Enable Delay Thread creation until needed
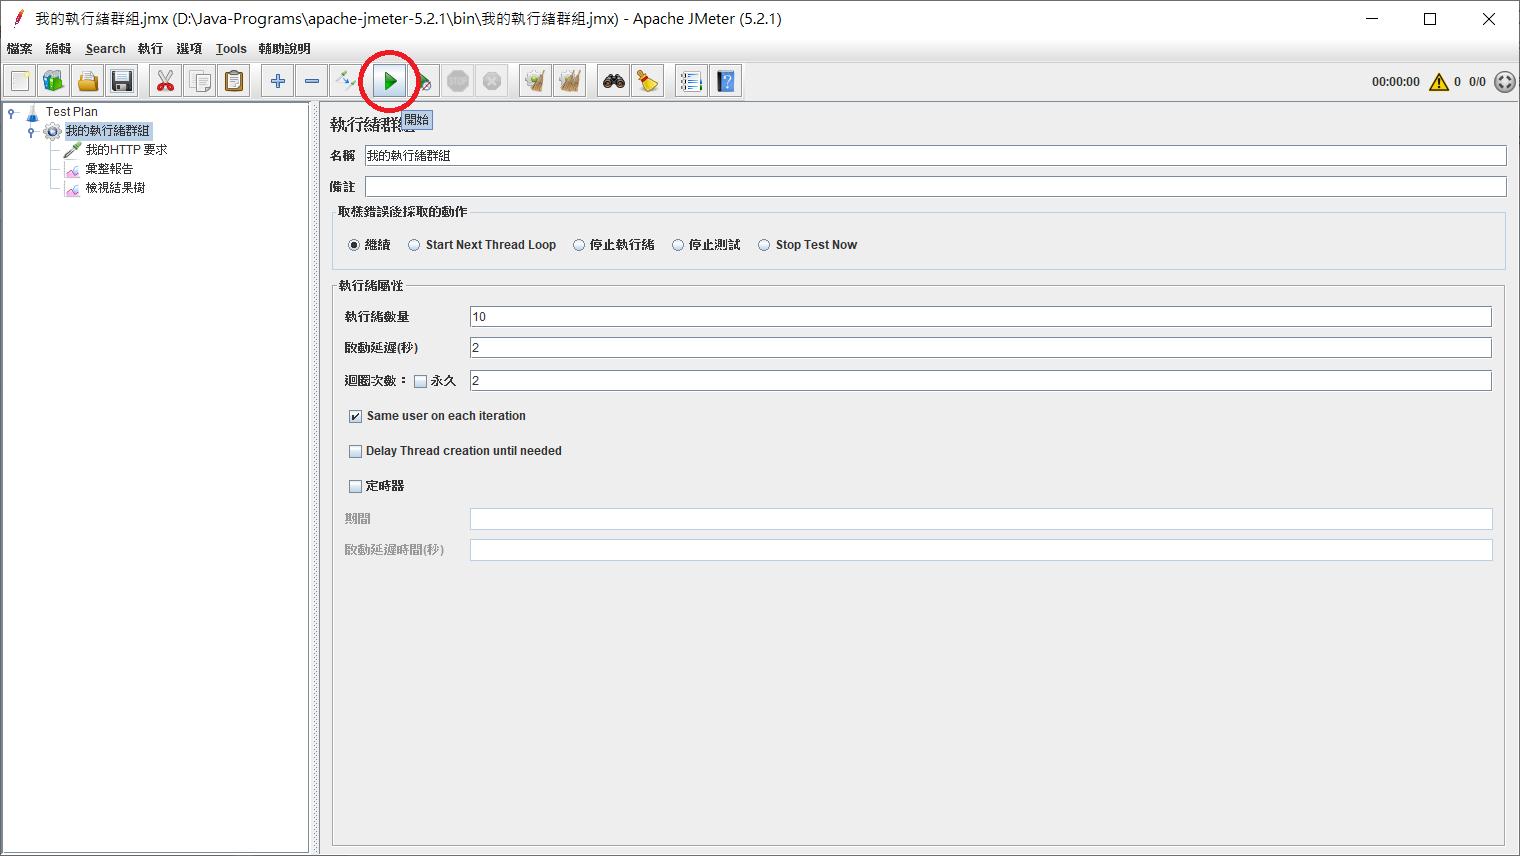This screenshot has width=1520, height=856. point(355,451)
